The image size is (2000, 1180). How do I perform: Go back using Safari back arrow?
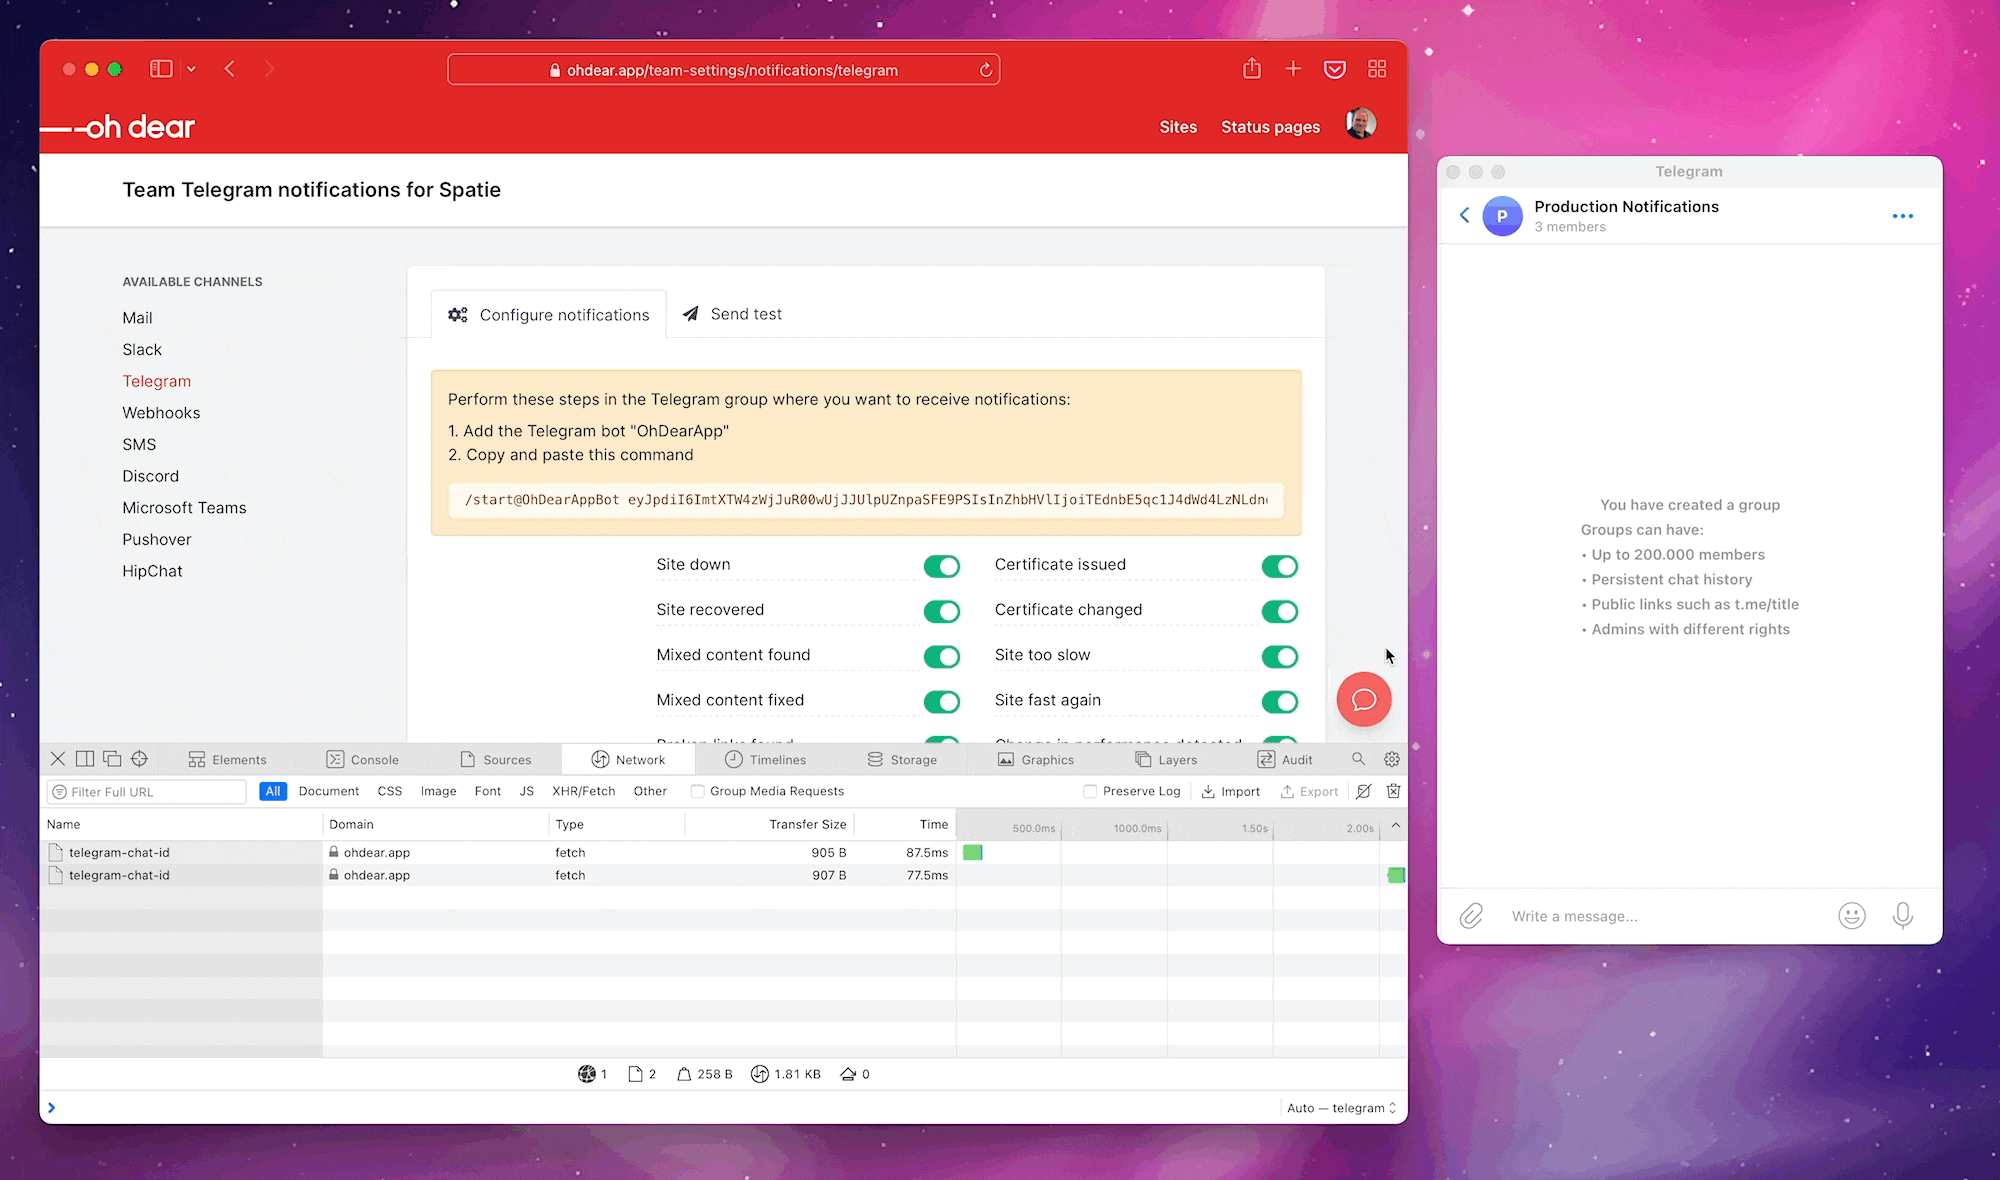click(230, 69)
